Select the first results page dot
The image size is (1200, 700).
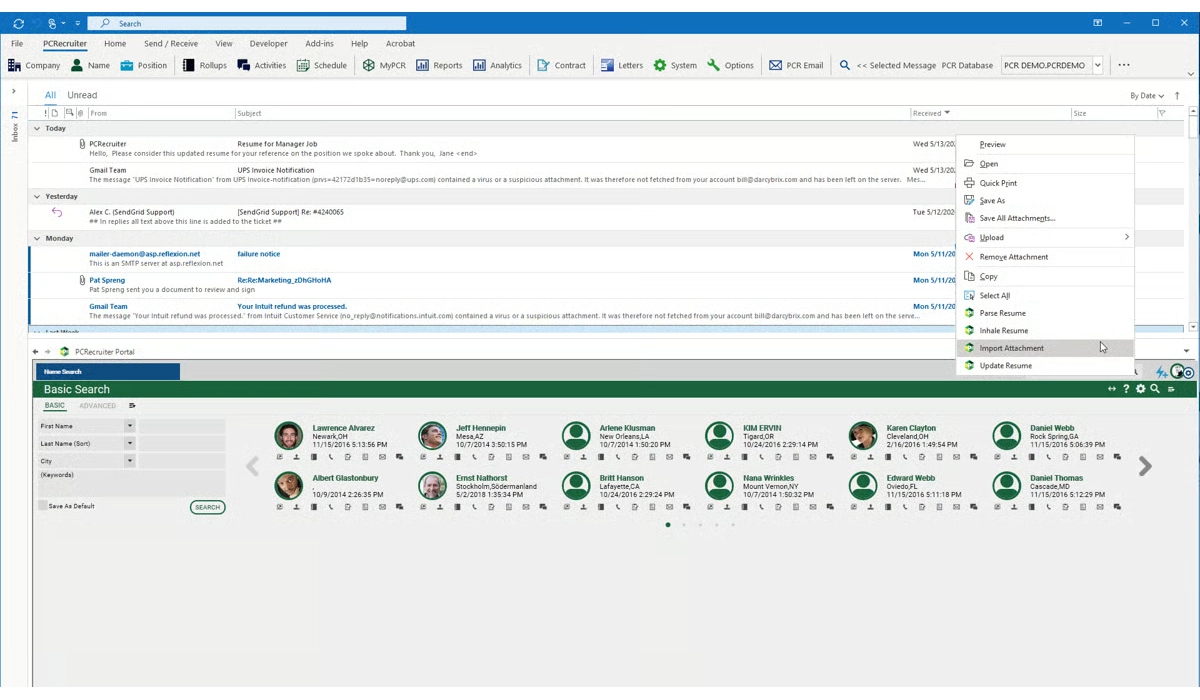[668, 525]
